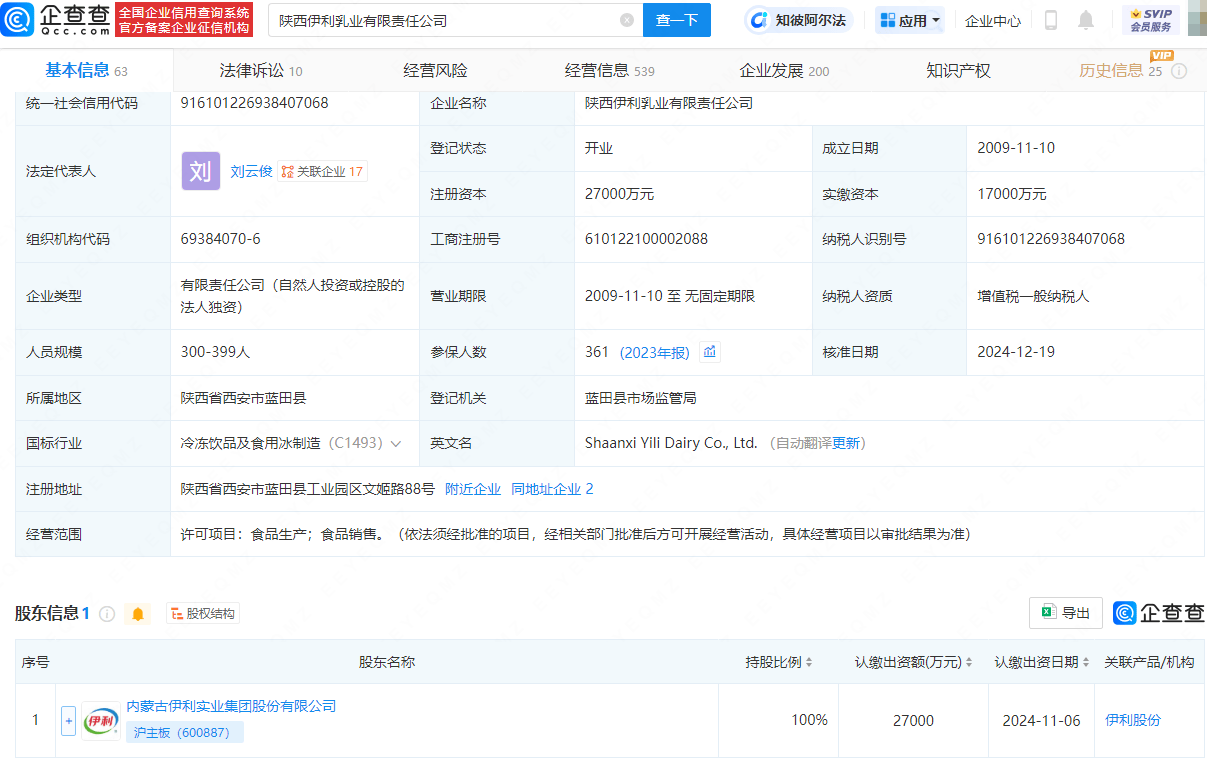Click the orange bell beside 股东信息
This screenshot has width=1207, height=758.
(138, 613)
